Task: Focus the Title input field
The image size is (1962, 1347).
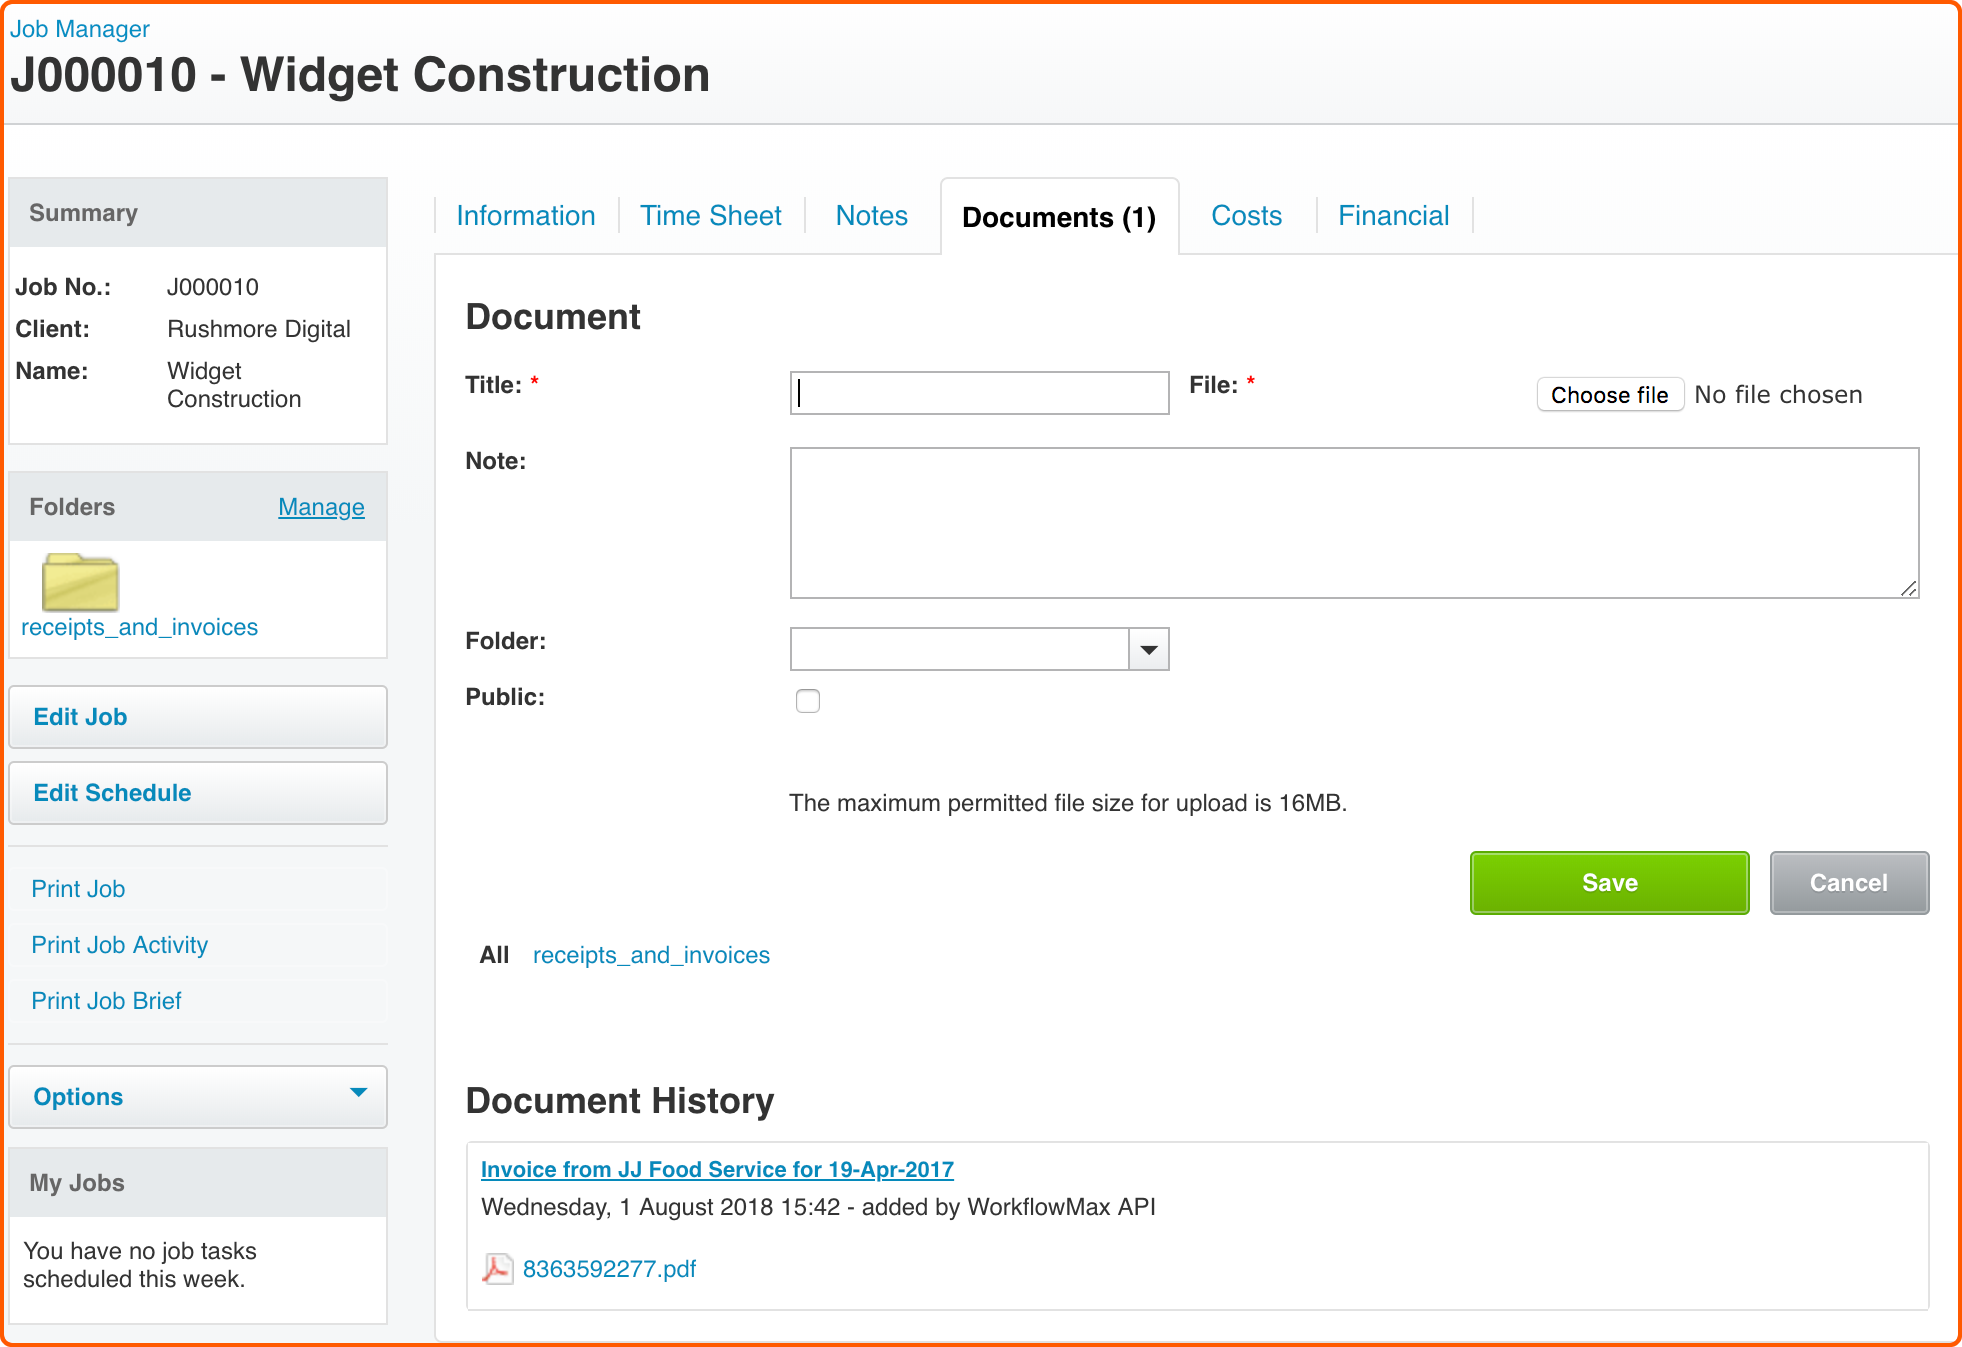Action: (x=979, y=393)
